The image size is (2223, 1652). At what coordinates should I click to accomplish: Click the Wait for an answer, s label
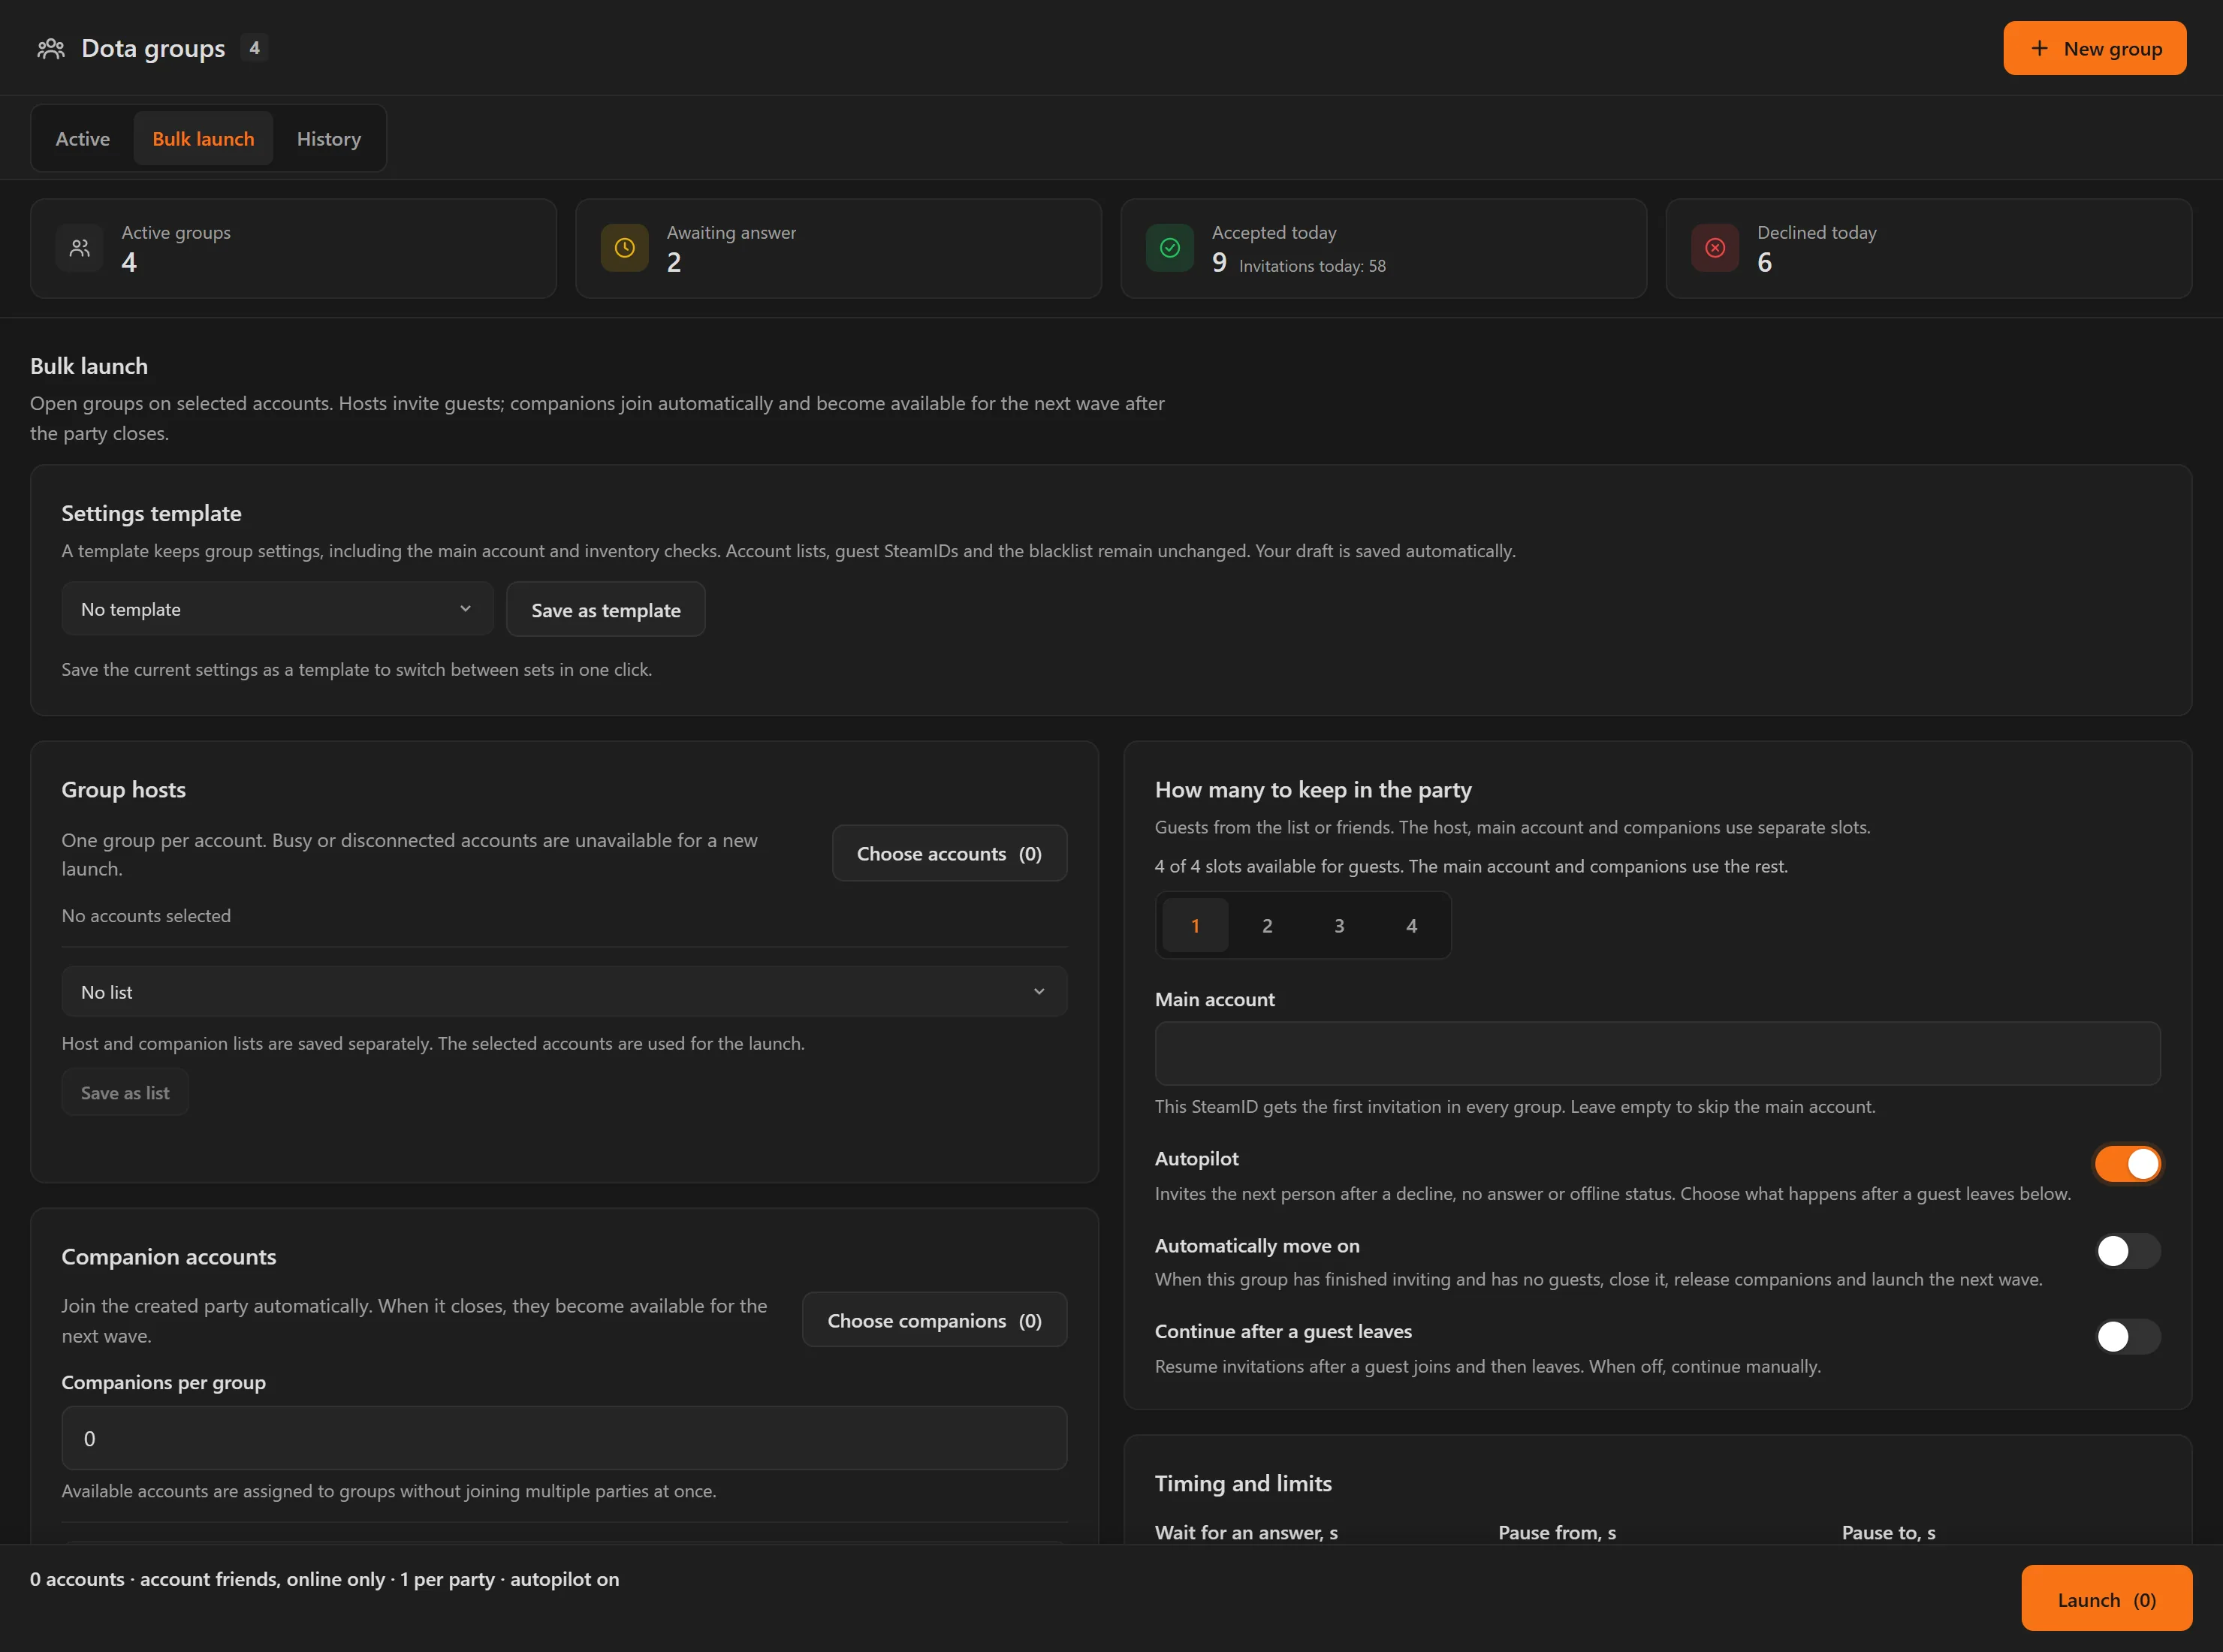tap(1246, 1532)
